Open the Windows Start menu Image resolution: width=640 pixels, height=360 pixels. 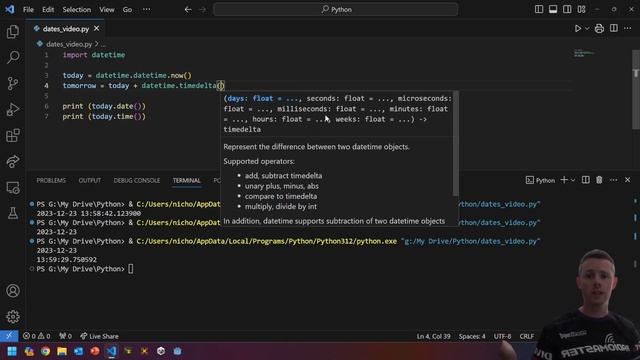pos(12,351)
